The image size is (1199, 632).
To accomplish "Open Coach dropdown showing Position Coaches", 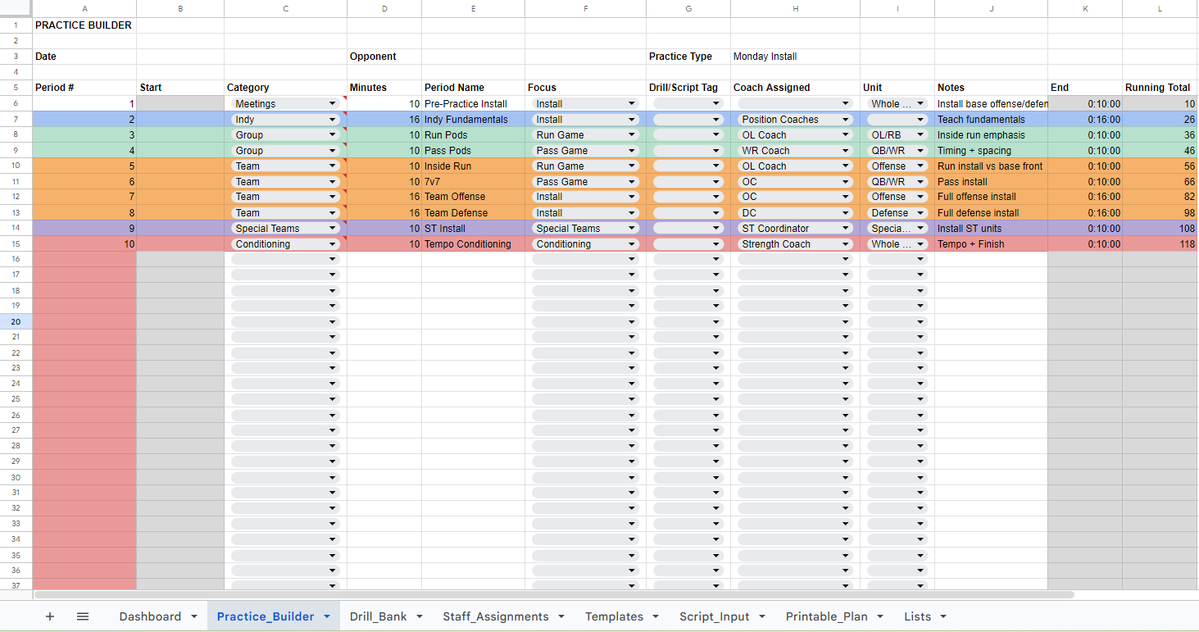I will pos(794,119).
